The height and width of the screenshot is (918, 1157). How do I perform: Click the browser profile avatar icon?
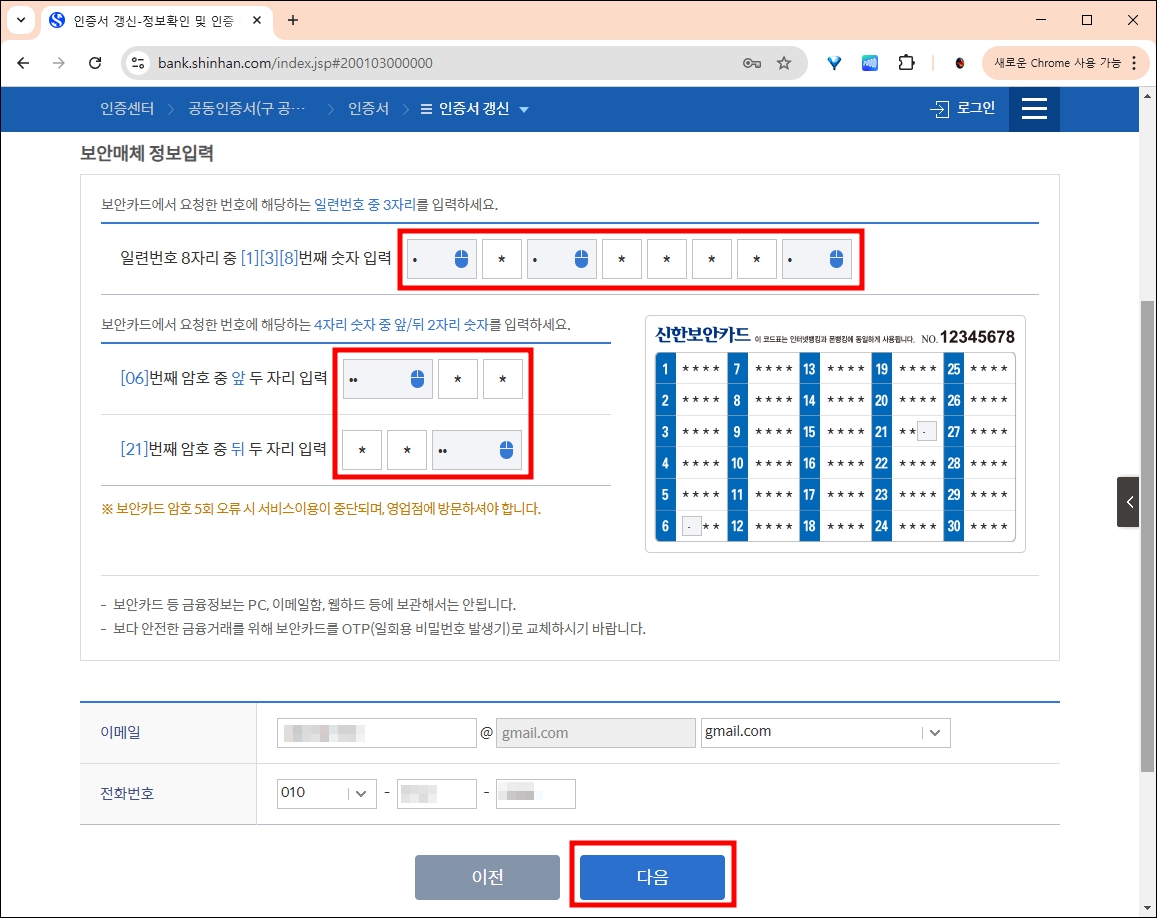958,62
